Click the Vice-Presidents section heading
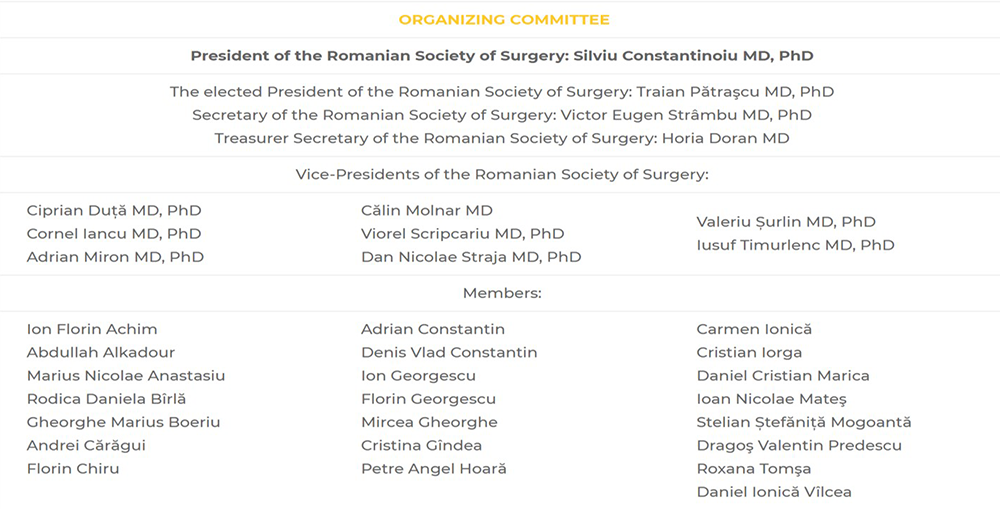 [x=501, y=174]
